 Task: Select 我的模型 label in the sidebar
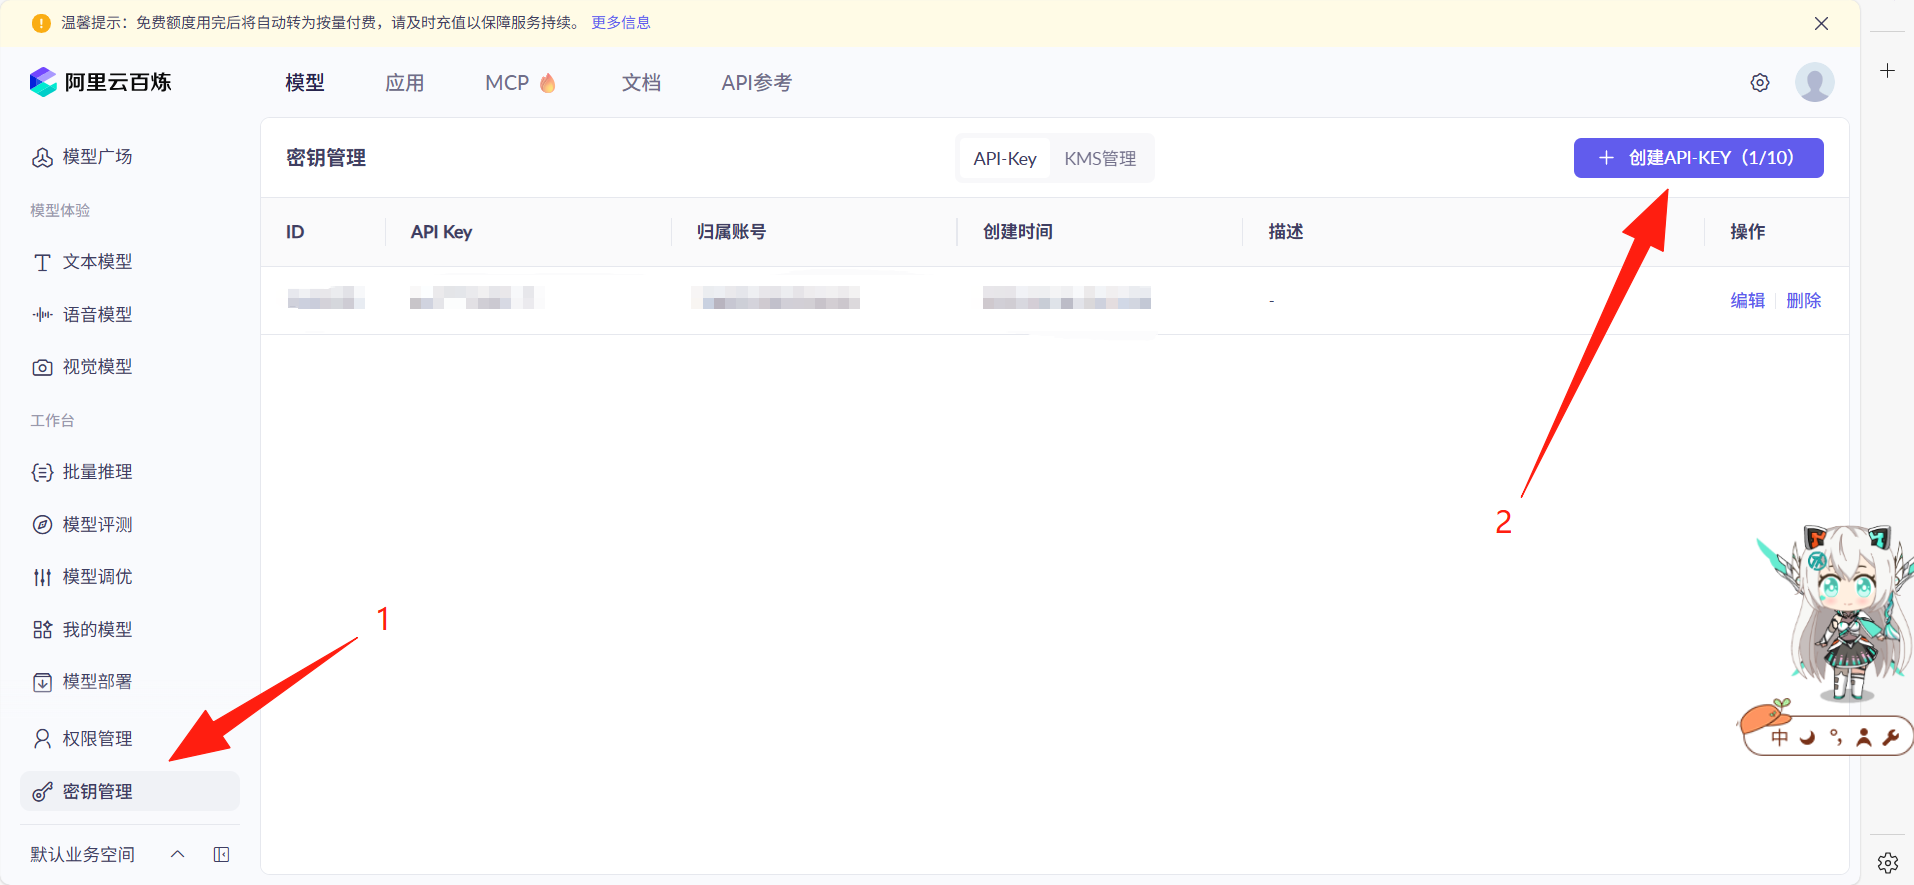pos(97,629)
